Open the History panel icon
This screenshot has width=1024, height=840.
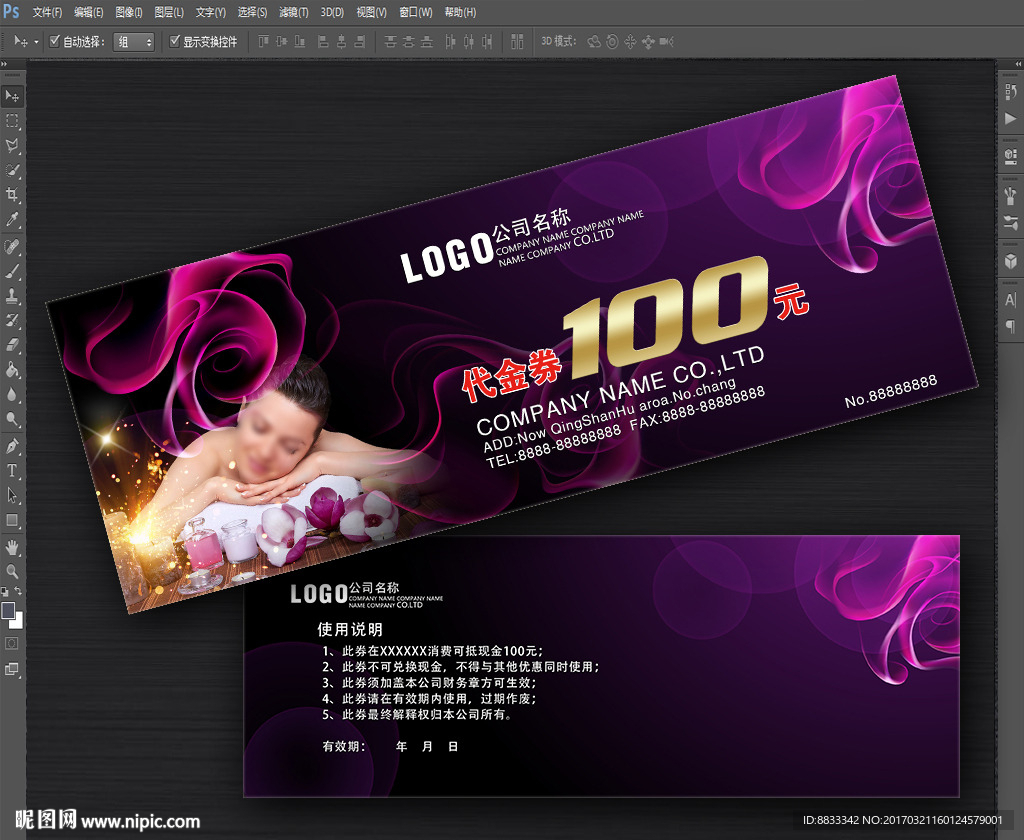(1010, 91)
